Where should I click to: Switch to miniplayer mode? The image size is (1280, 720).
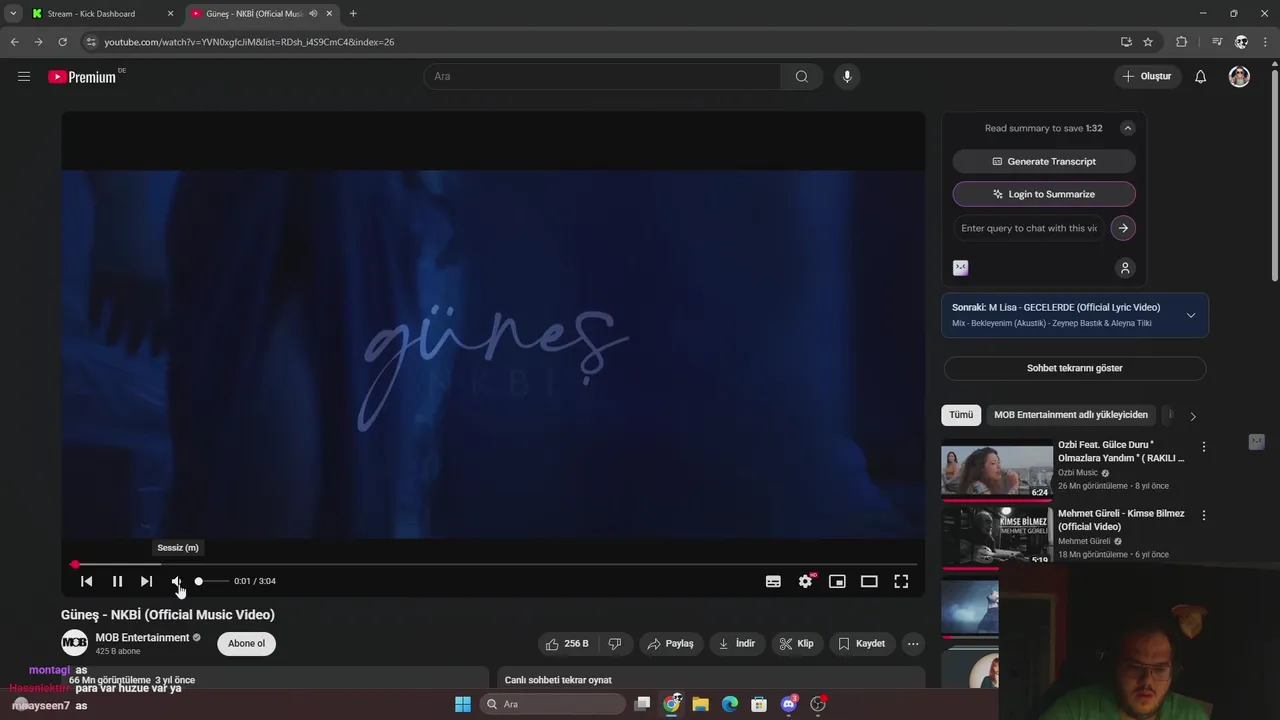(x=837, y=581)
